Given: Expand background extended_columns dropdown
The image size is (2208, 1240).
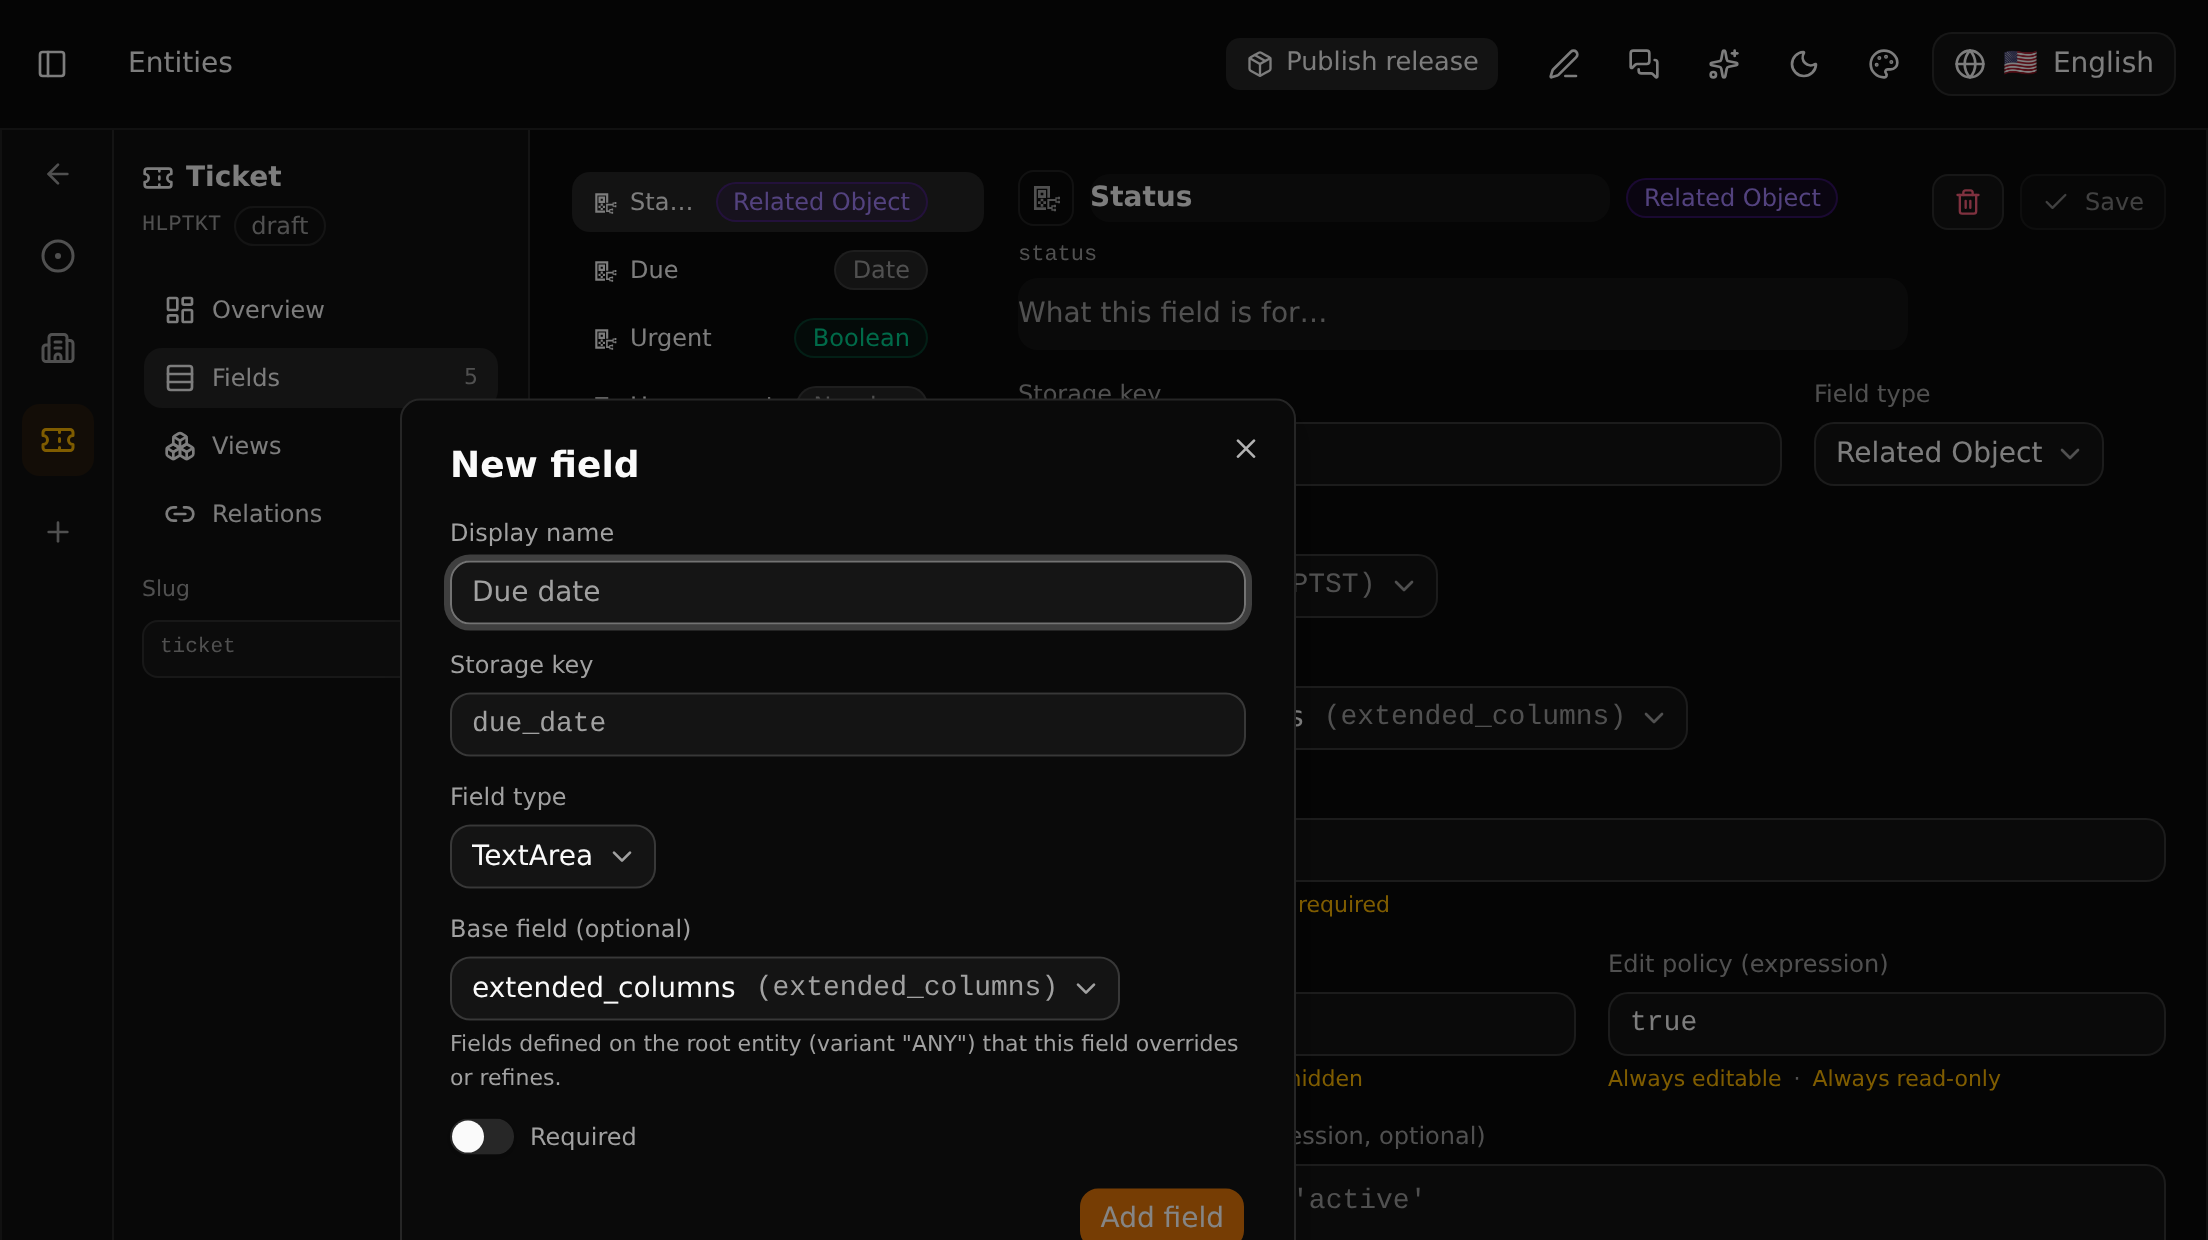Looking at the screenshot, I should (x=1491, y=718).
